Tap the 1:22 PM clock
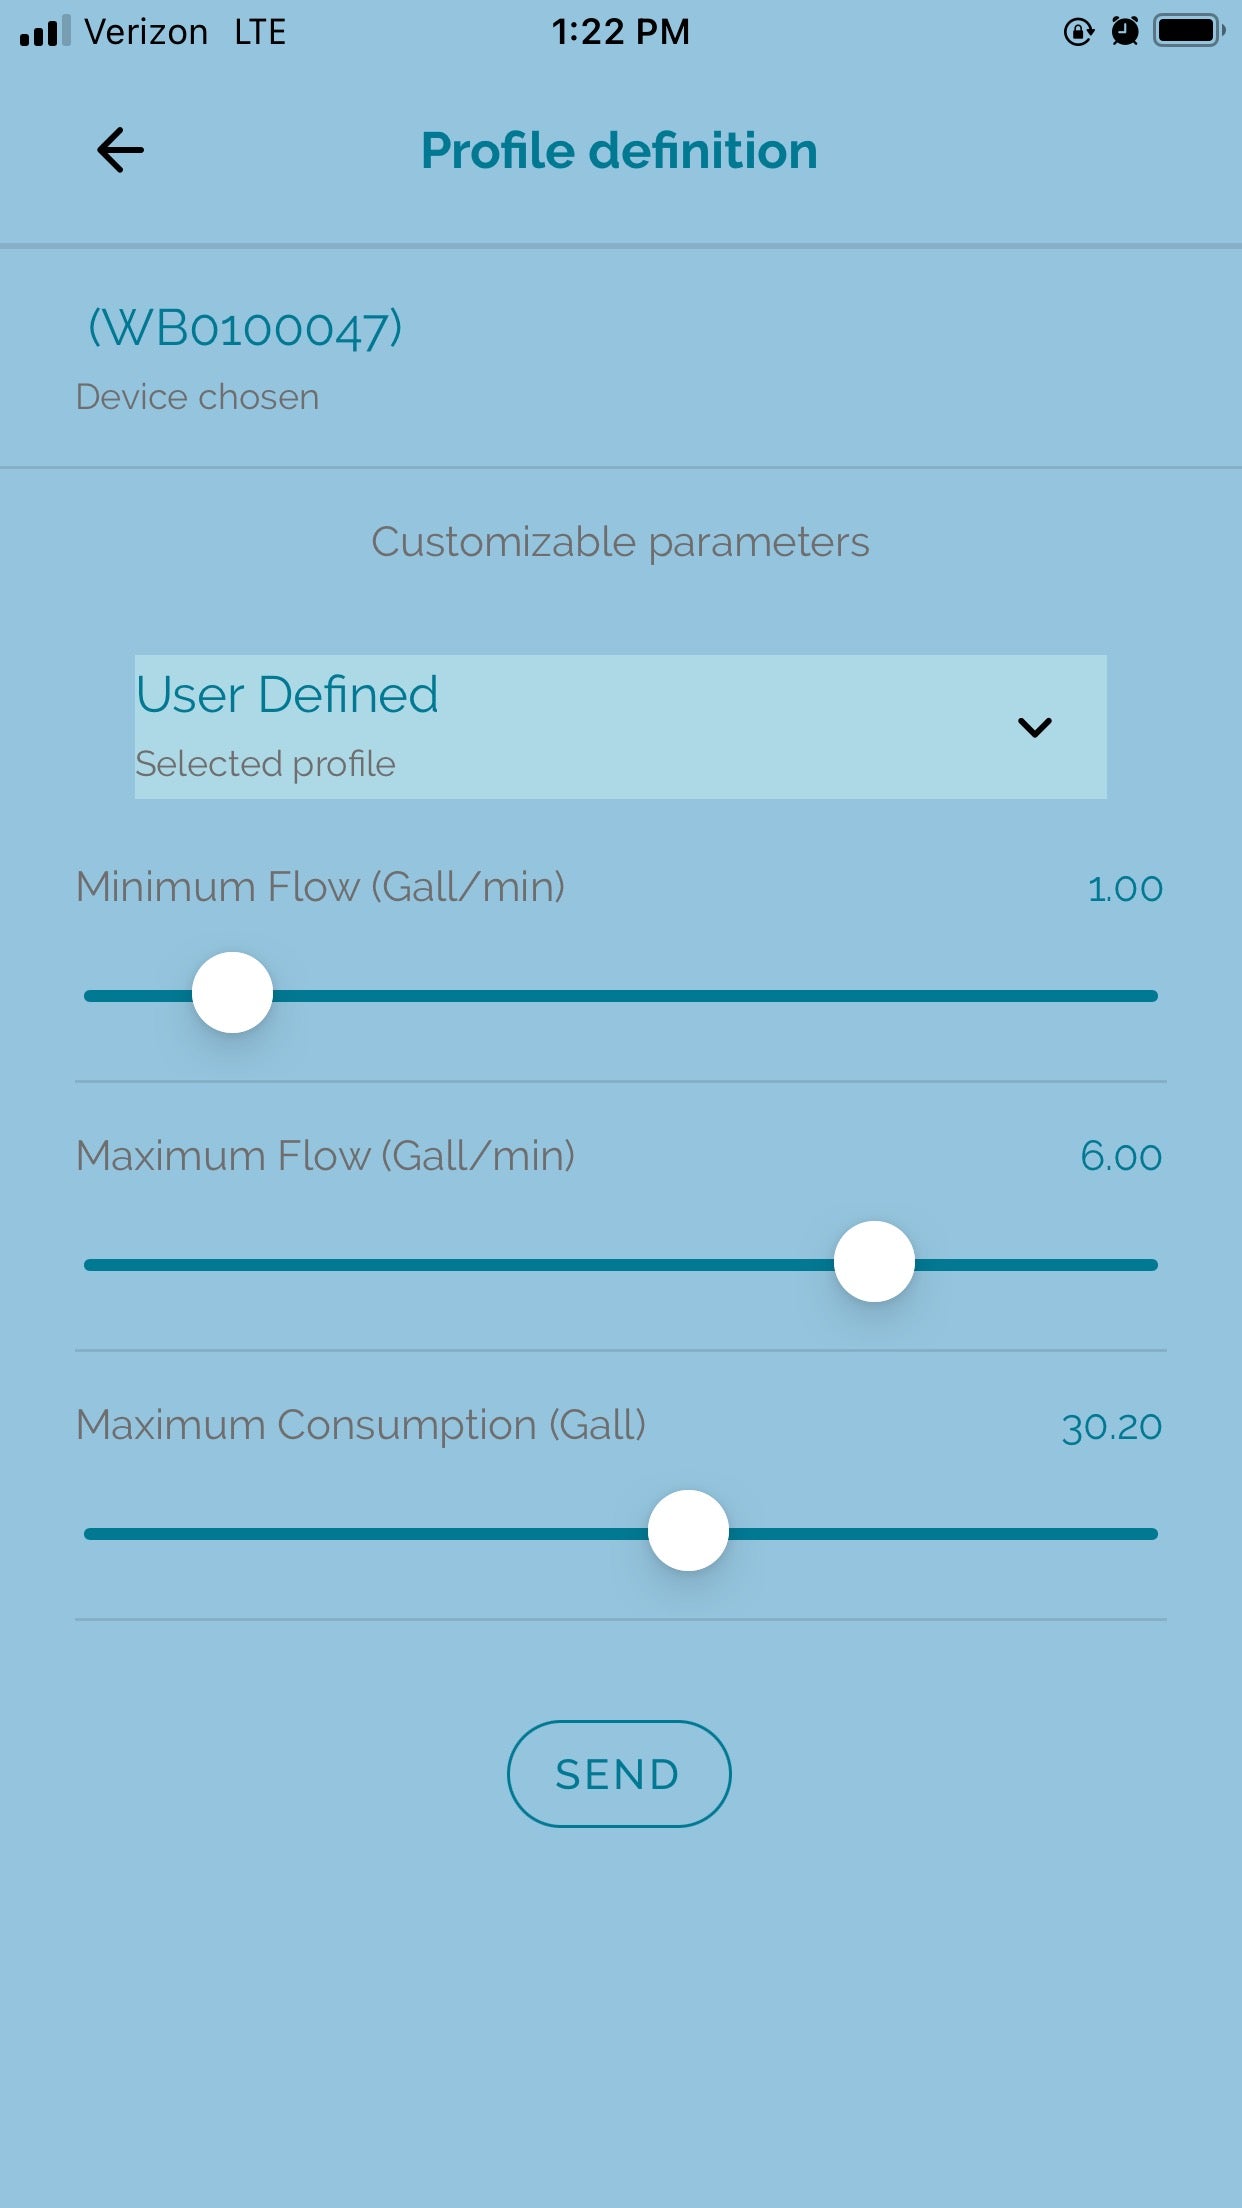This screenshot has width=1242, height=2208. tap(620, 32)
